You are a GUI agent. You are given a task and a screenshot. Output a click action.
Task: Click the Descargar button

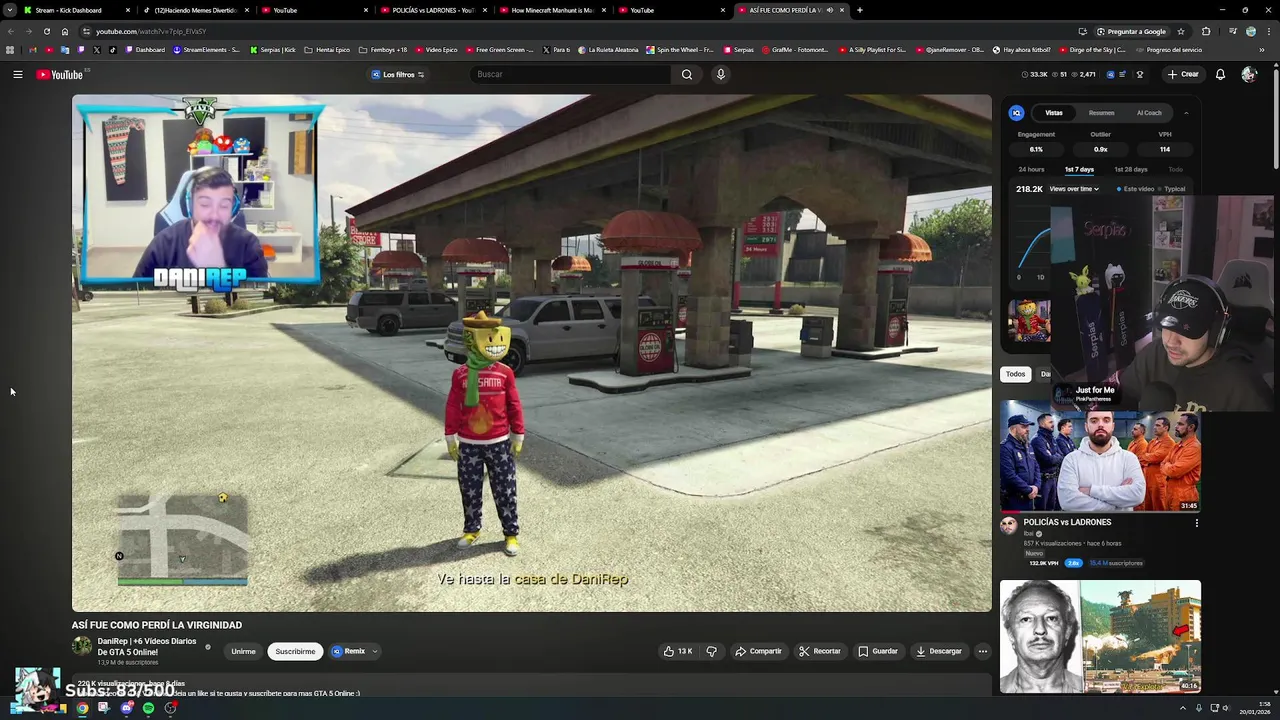point(938,651)
